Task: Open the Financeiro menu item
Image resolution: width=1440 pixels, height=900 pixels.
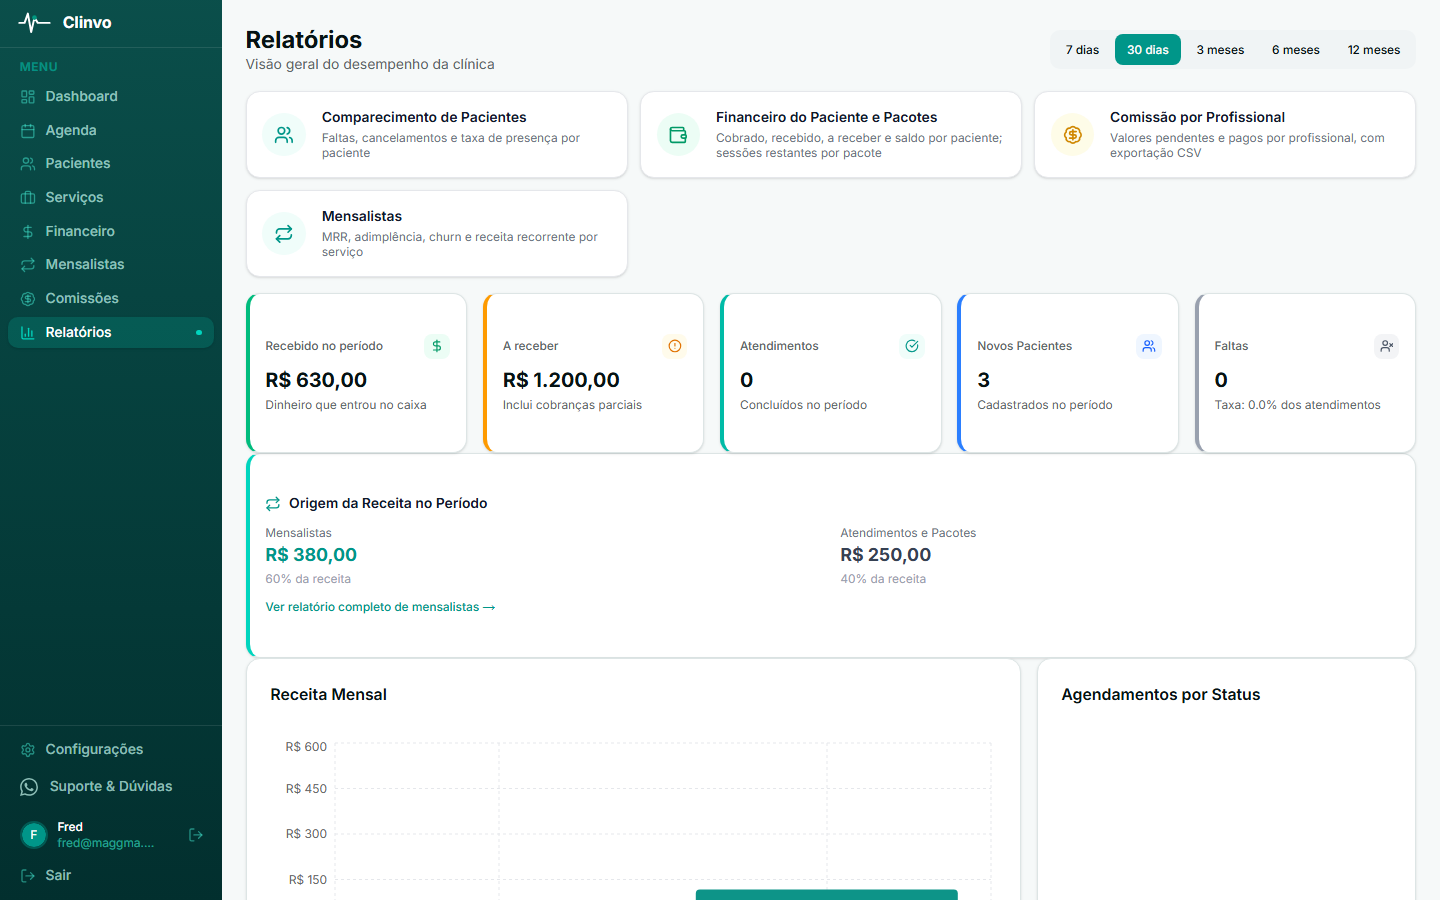Action: [x=111, y=232]
